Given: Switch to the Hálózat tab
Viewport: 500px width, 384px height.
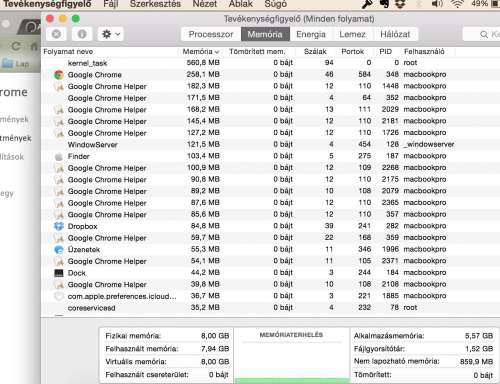Looking at the screenshot, I should 395,34.
